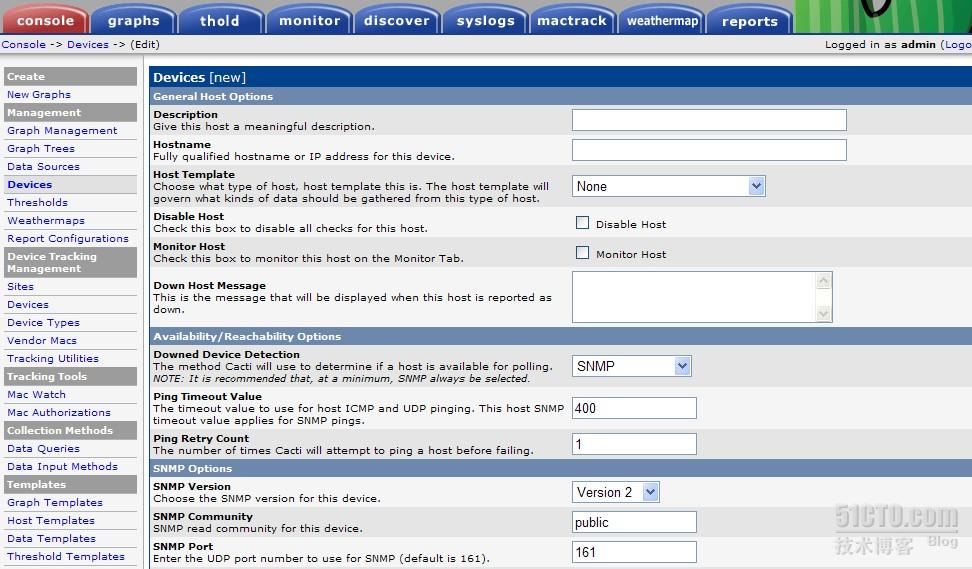Click the SNMP Community field
The image size is (972, 569).
634,522
